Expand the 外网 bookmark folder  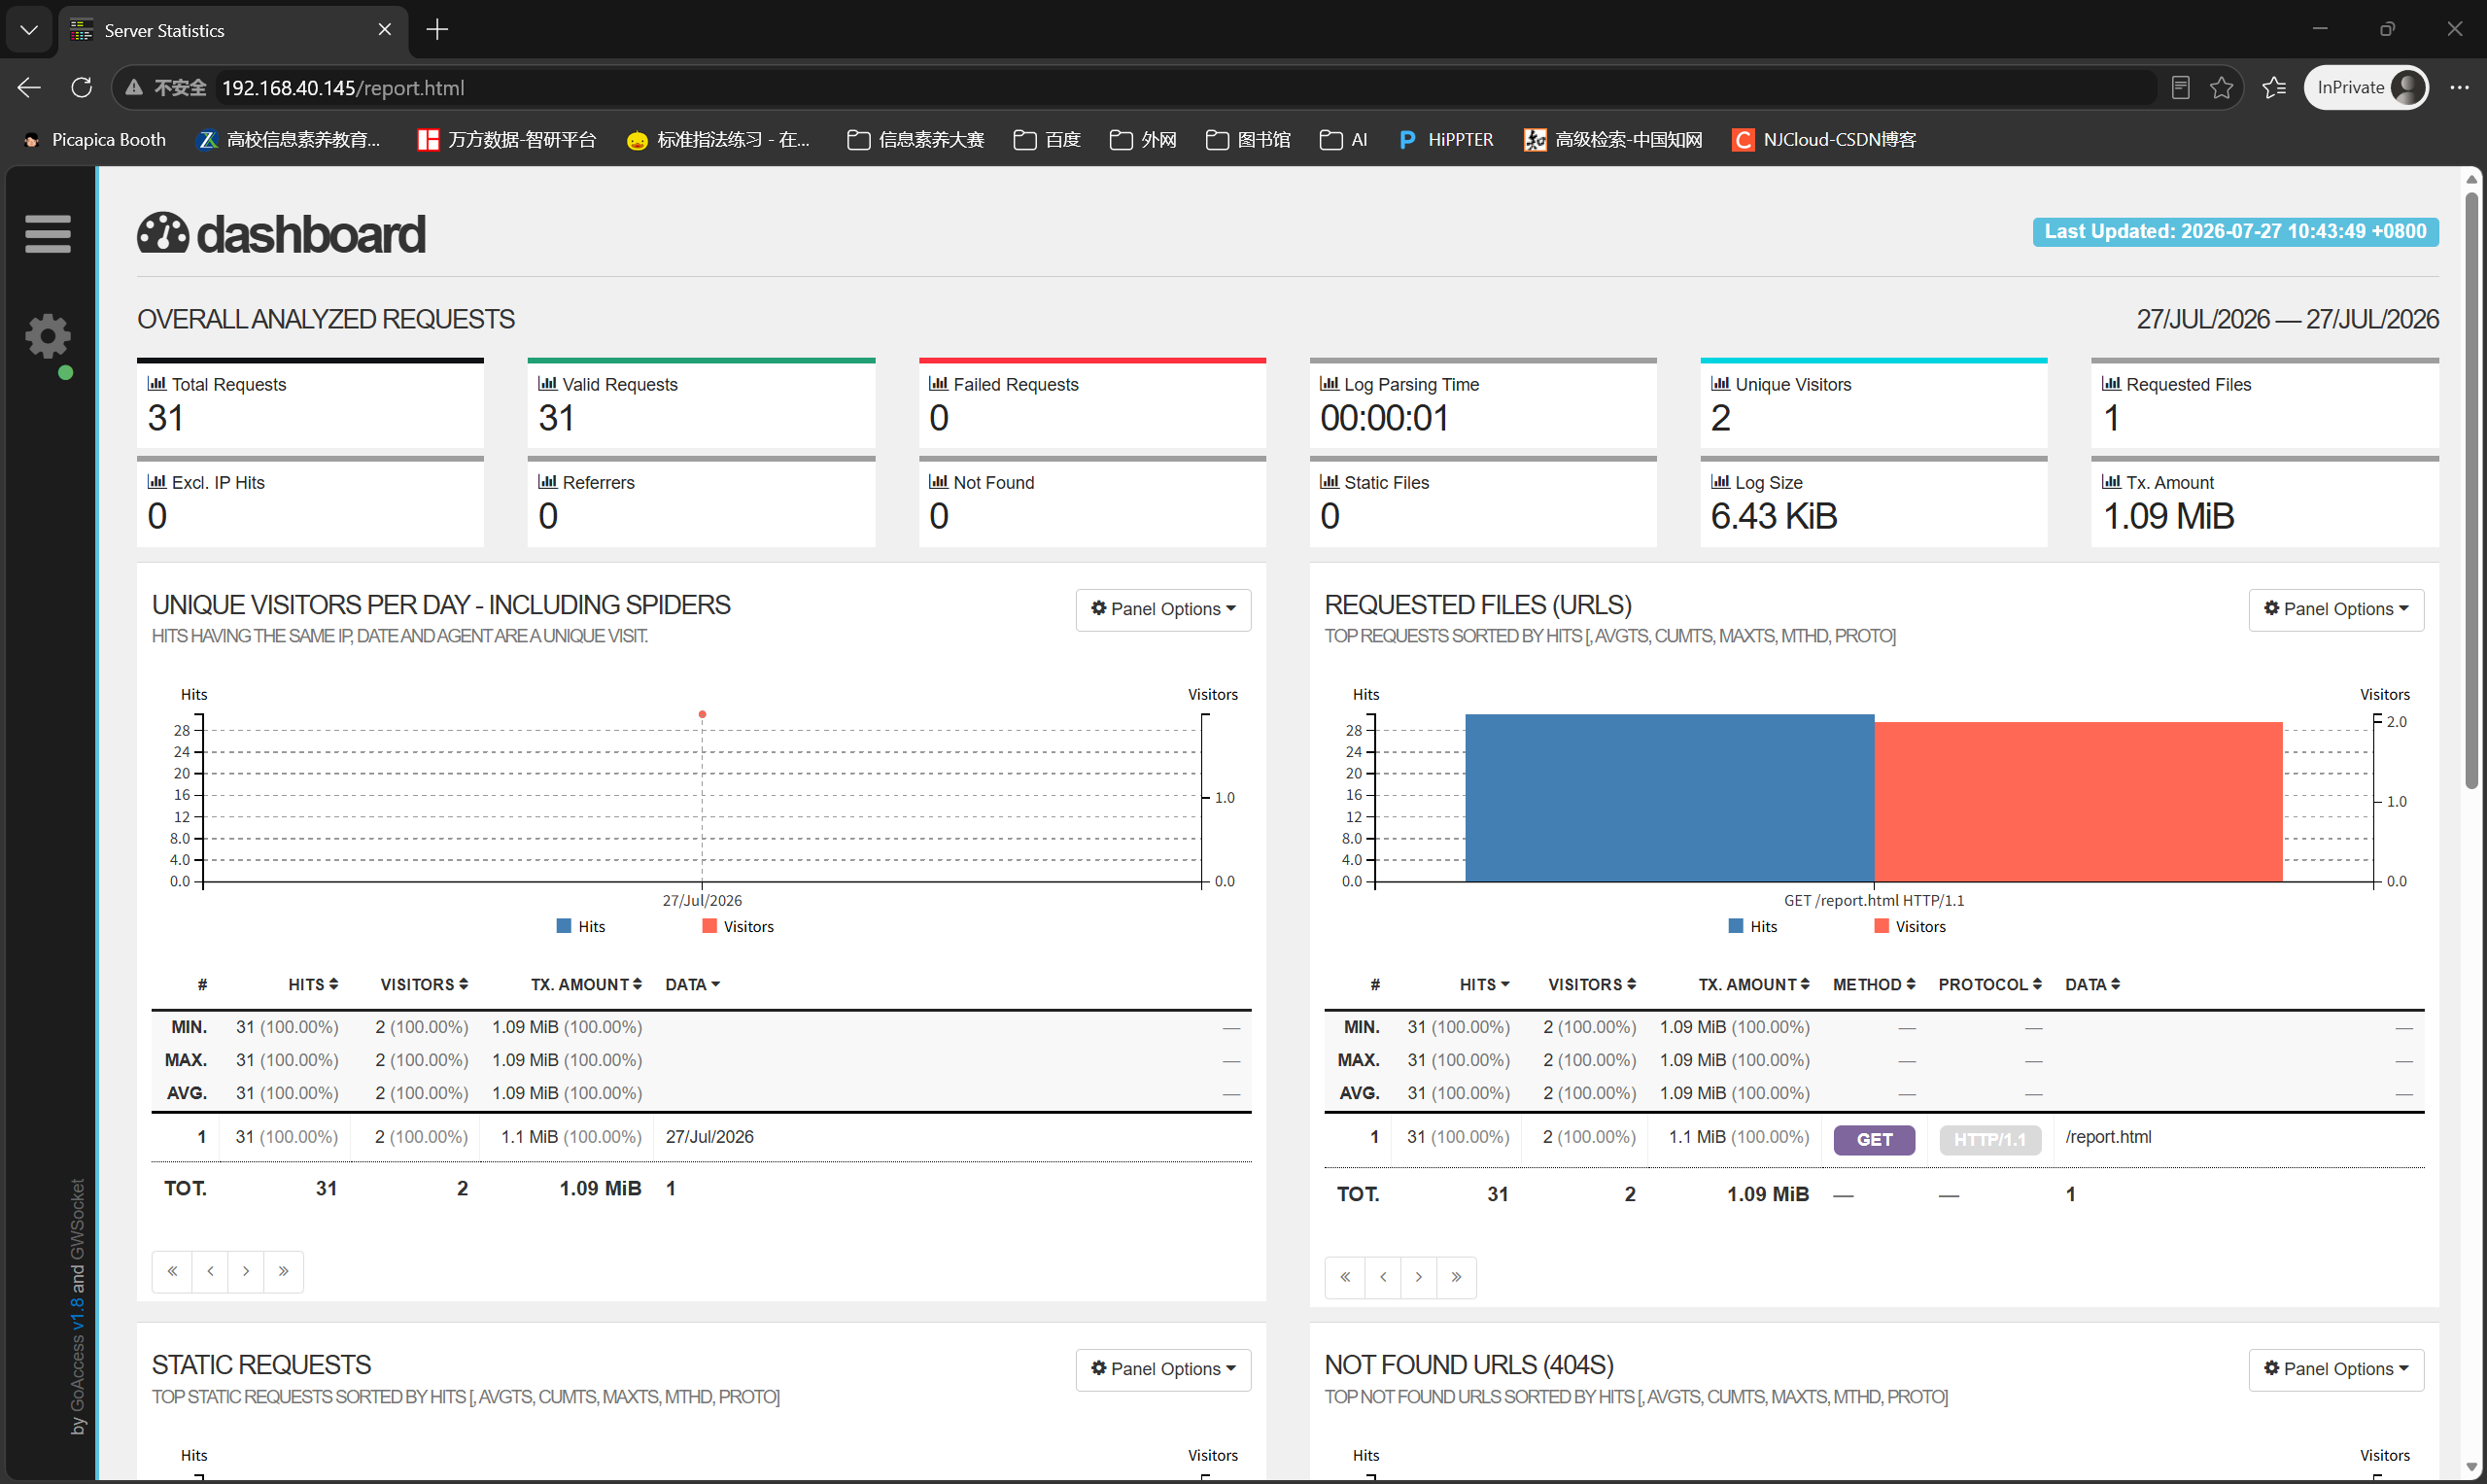coord(1143,140)
